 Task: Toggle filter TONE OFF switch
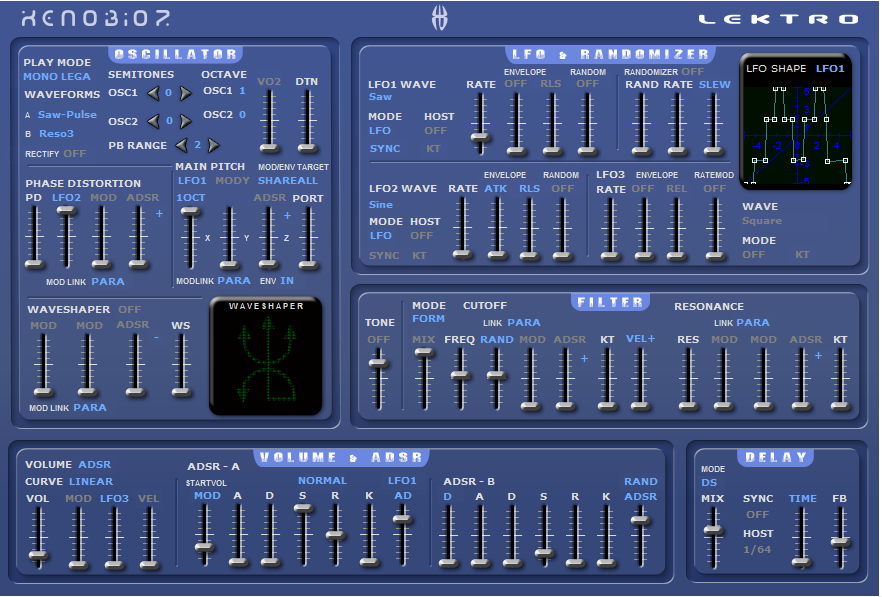point(379,339)
